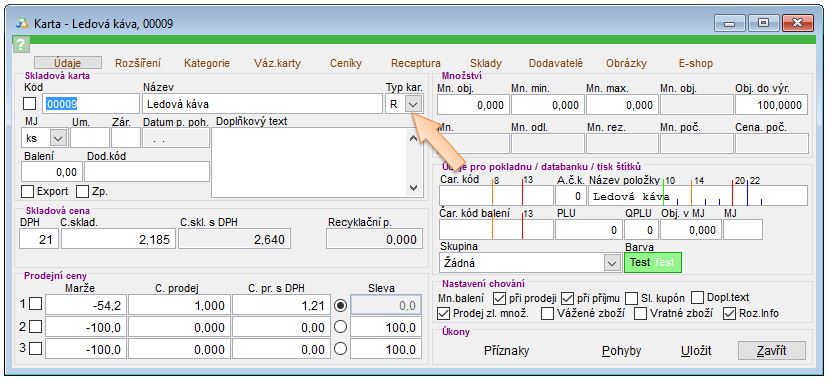831x382 pixels.
Task: Switch to the Receptura tab
Action: 416,64
